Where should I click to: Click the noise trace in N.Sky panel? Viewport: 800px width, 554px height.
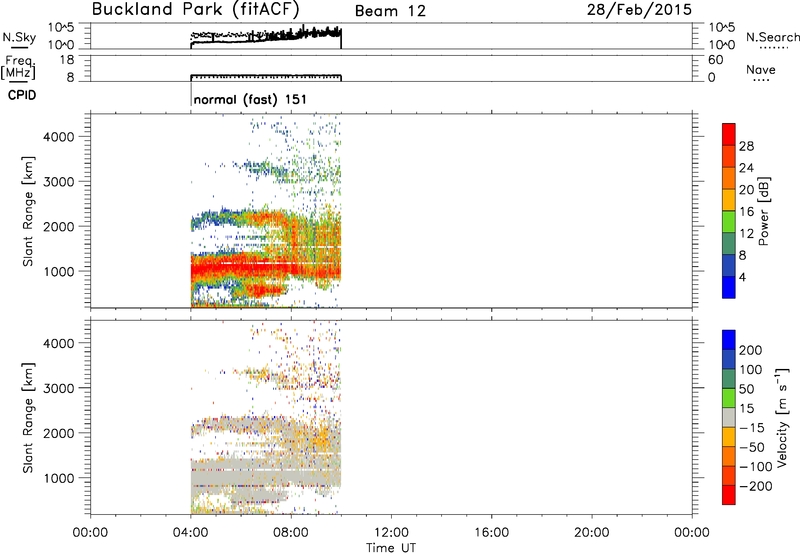[265, 37]
